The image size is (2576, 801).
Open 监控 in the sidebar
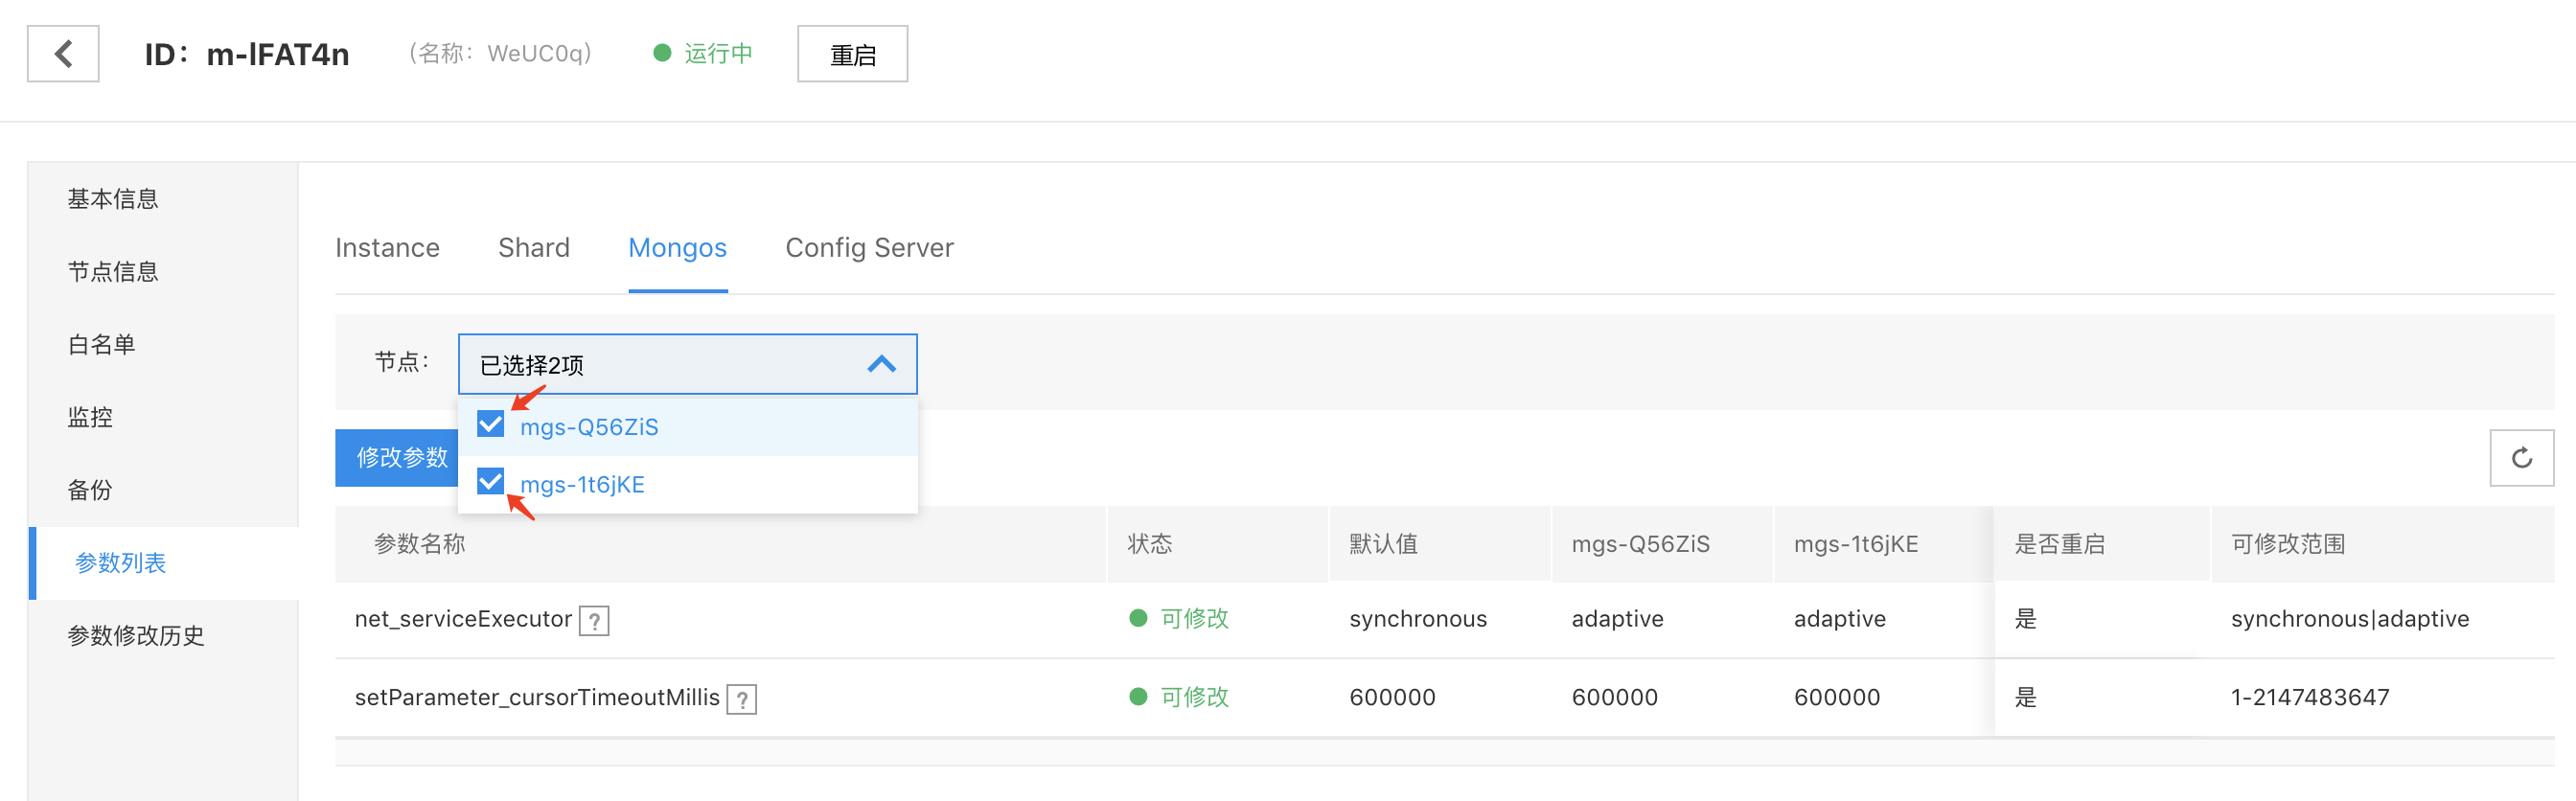click(90, 418)
